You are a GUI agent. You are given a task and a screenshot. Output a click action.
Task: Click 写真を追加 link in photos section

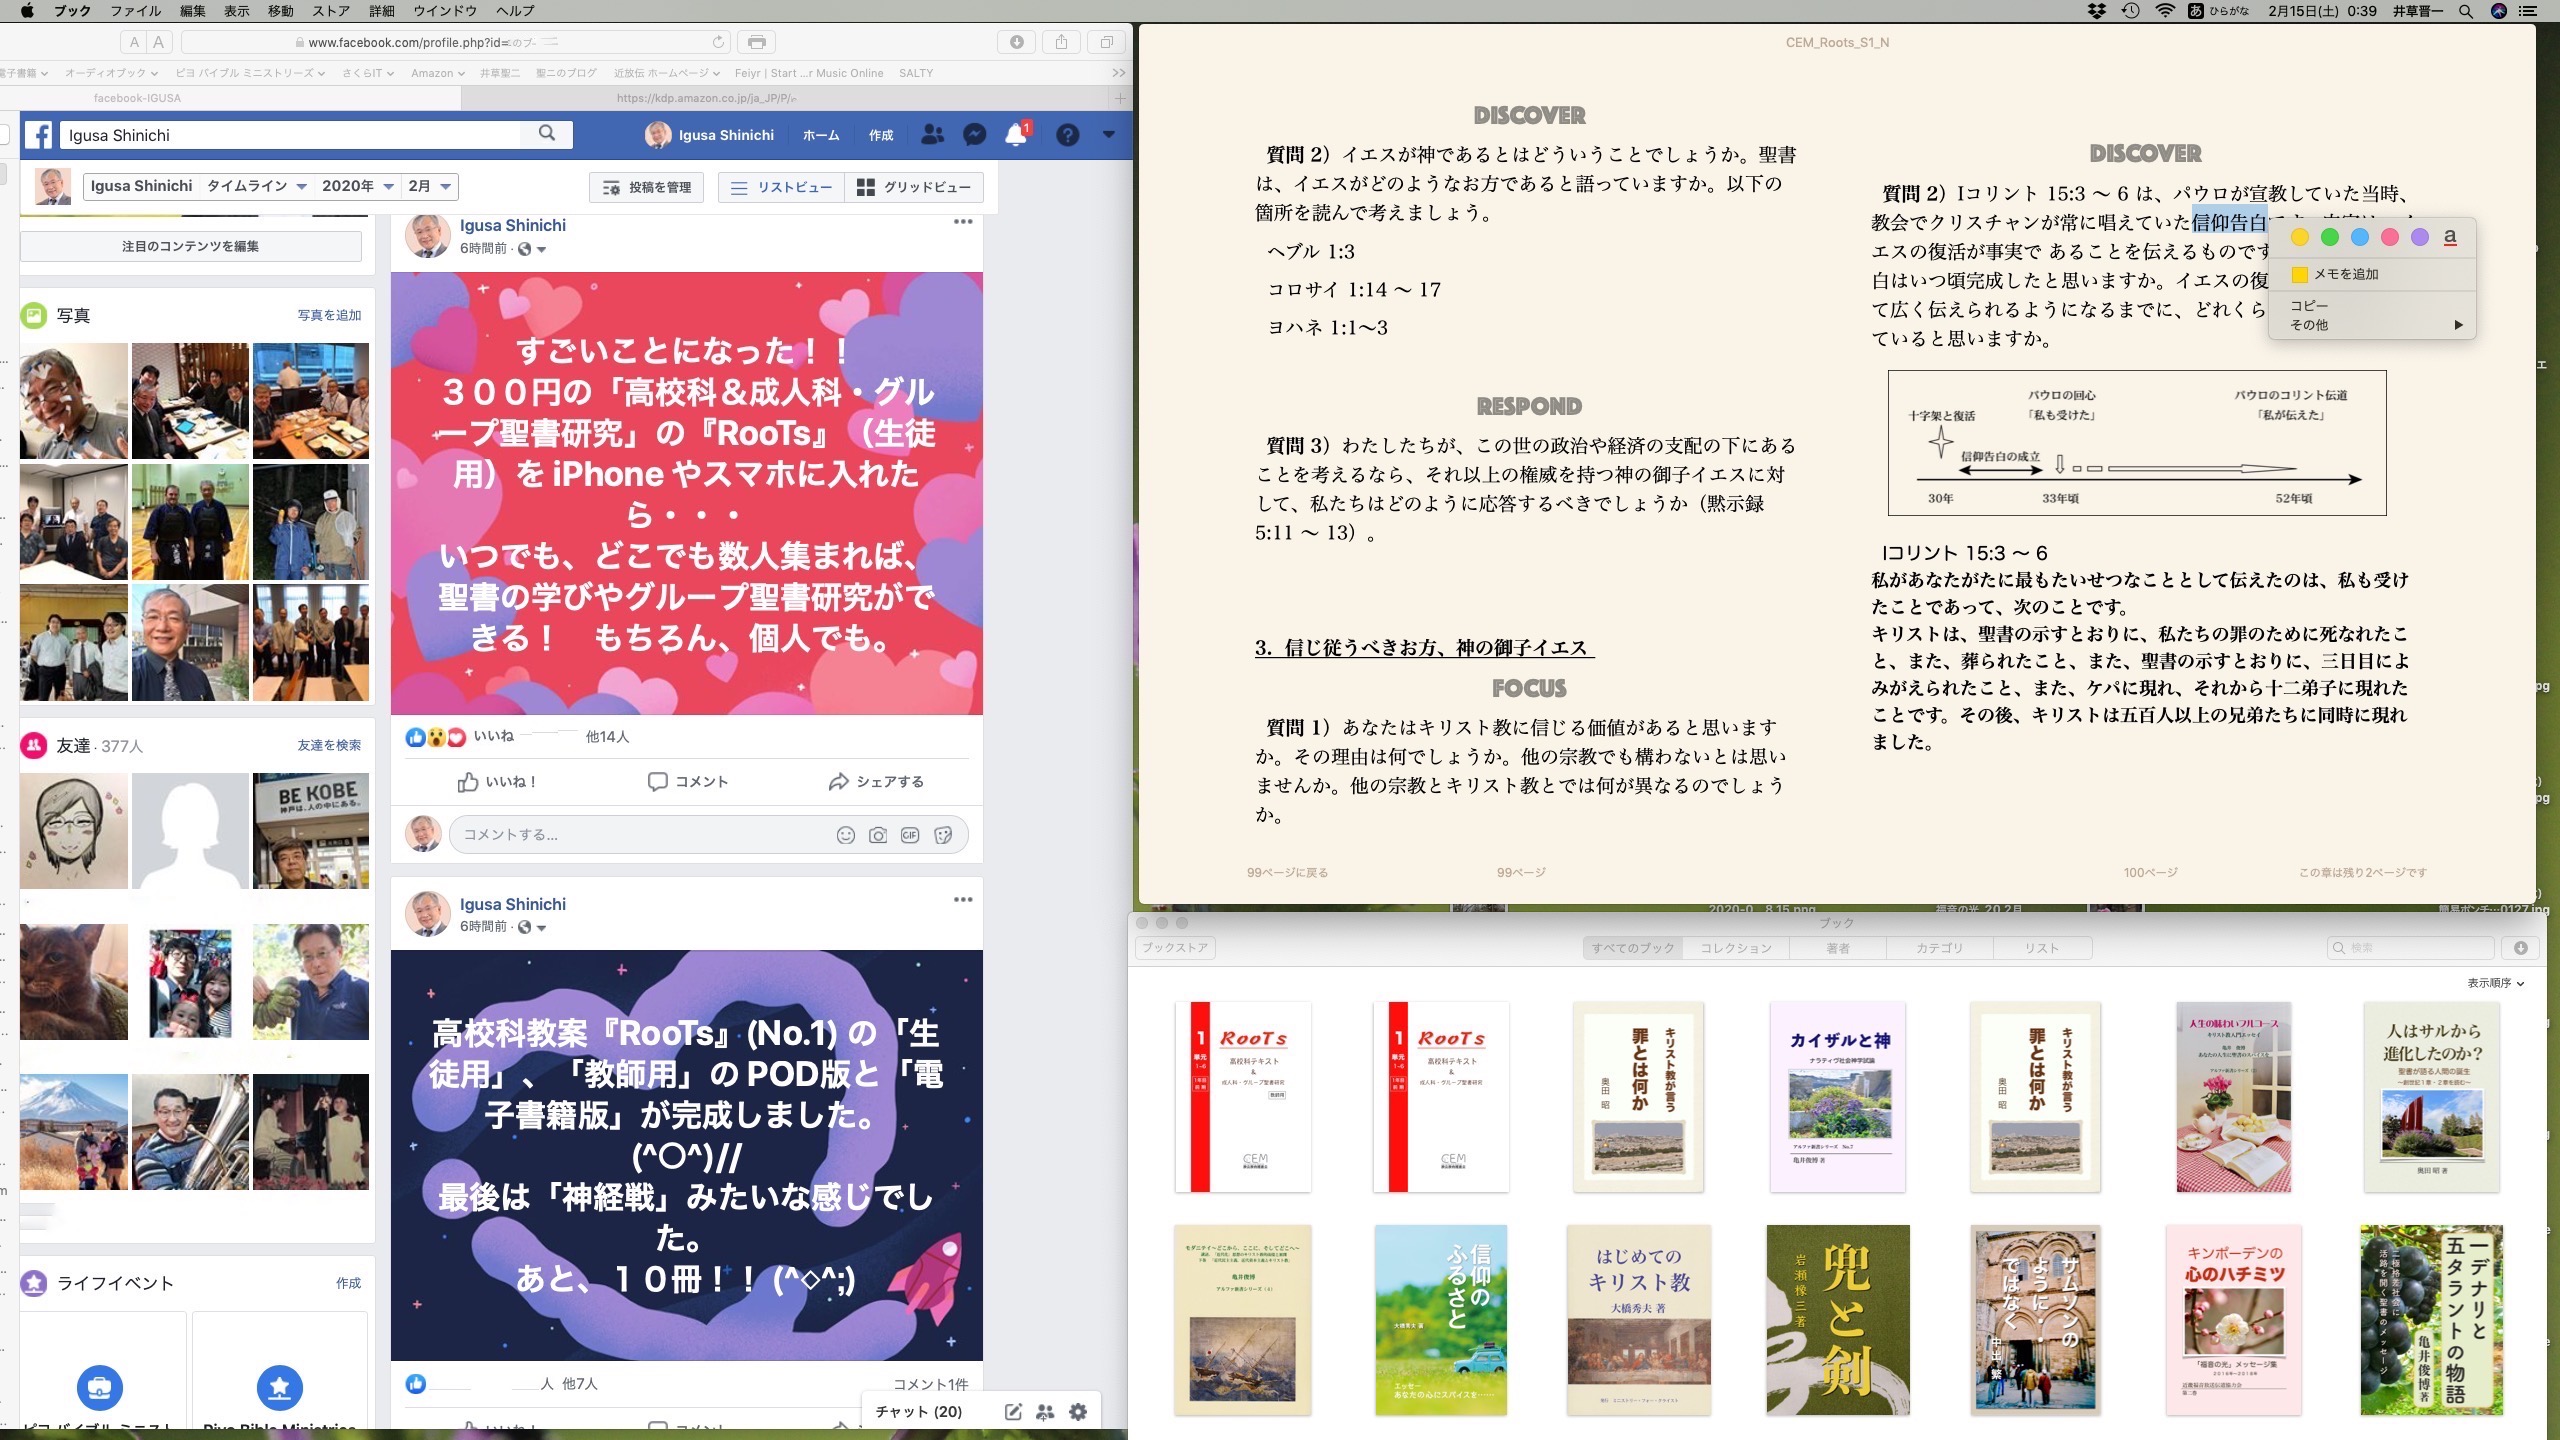[x=329, y=315]
